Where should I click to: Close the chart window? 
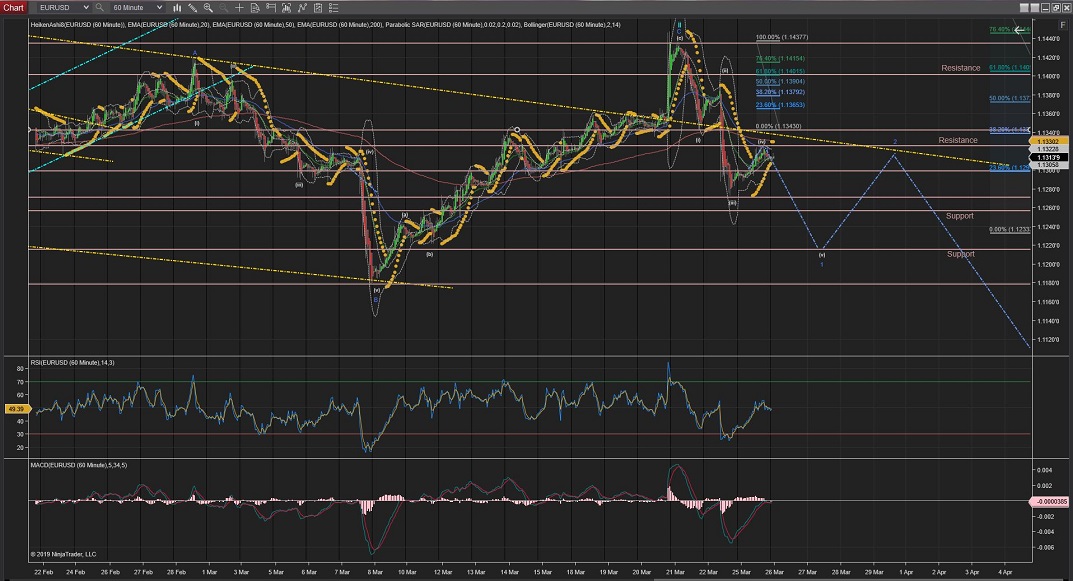[1066, 8]
